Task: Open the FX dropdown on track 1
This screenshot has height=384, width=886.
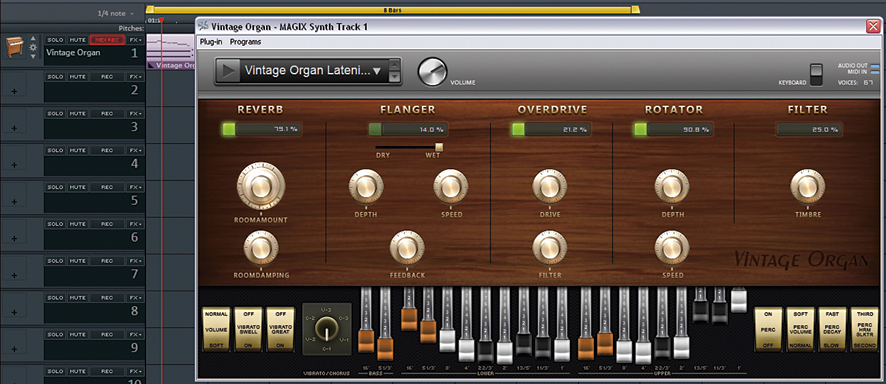Action: [x=135, y=40]
